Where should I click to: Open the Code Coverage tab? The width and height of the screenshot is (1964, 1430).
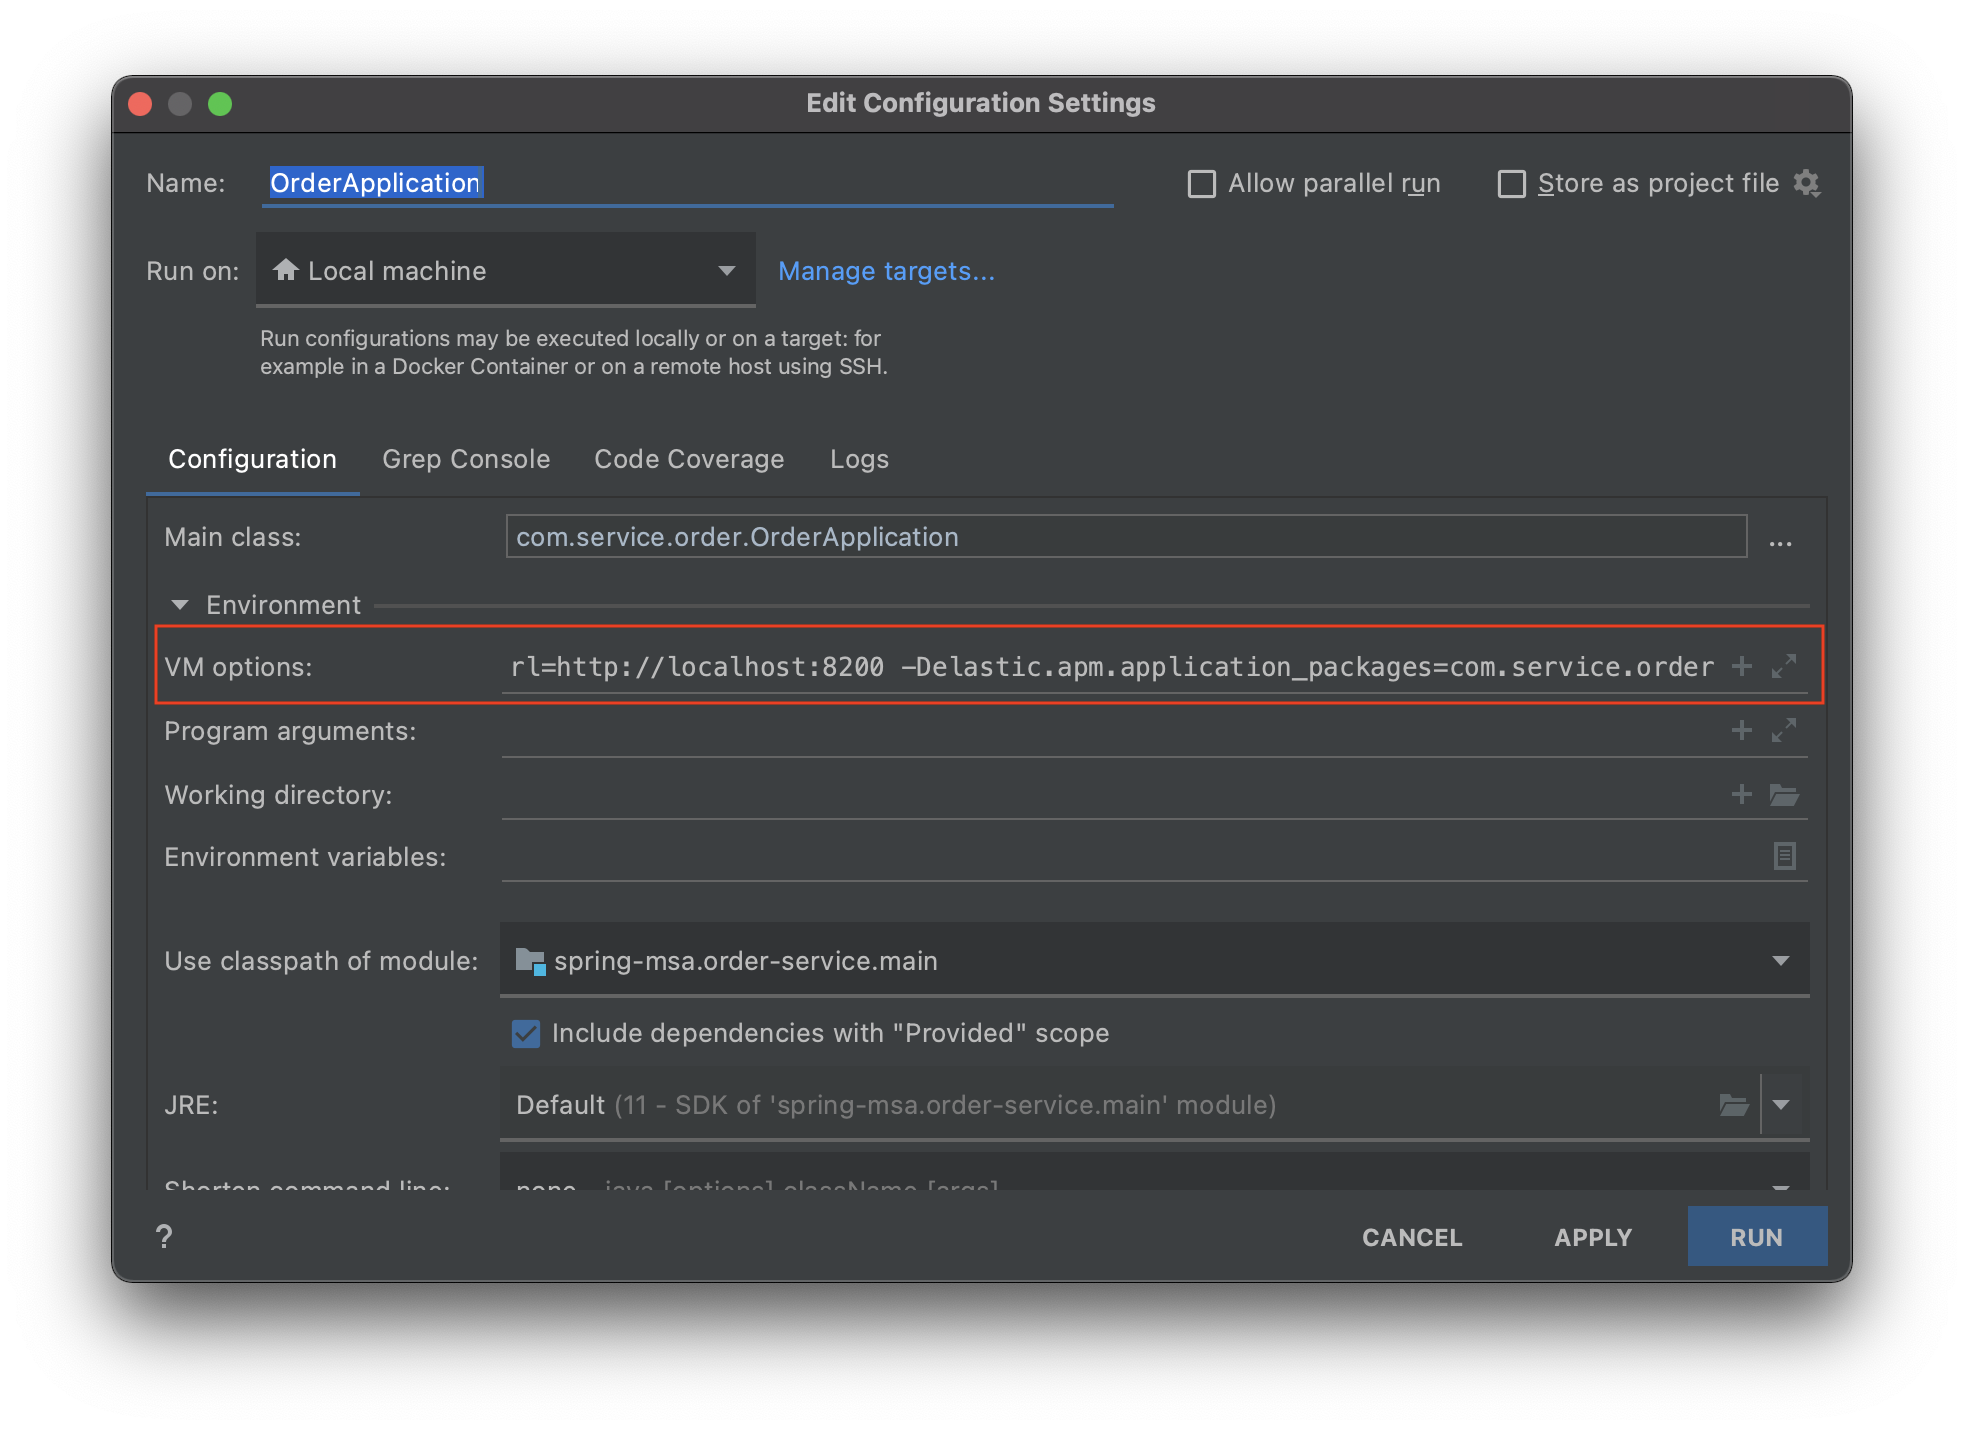689,459
